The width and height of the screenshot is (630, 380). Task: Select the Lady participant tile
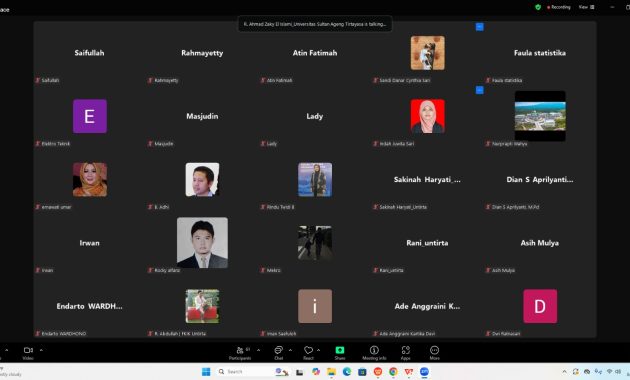tap(315, 116)
